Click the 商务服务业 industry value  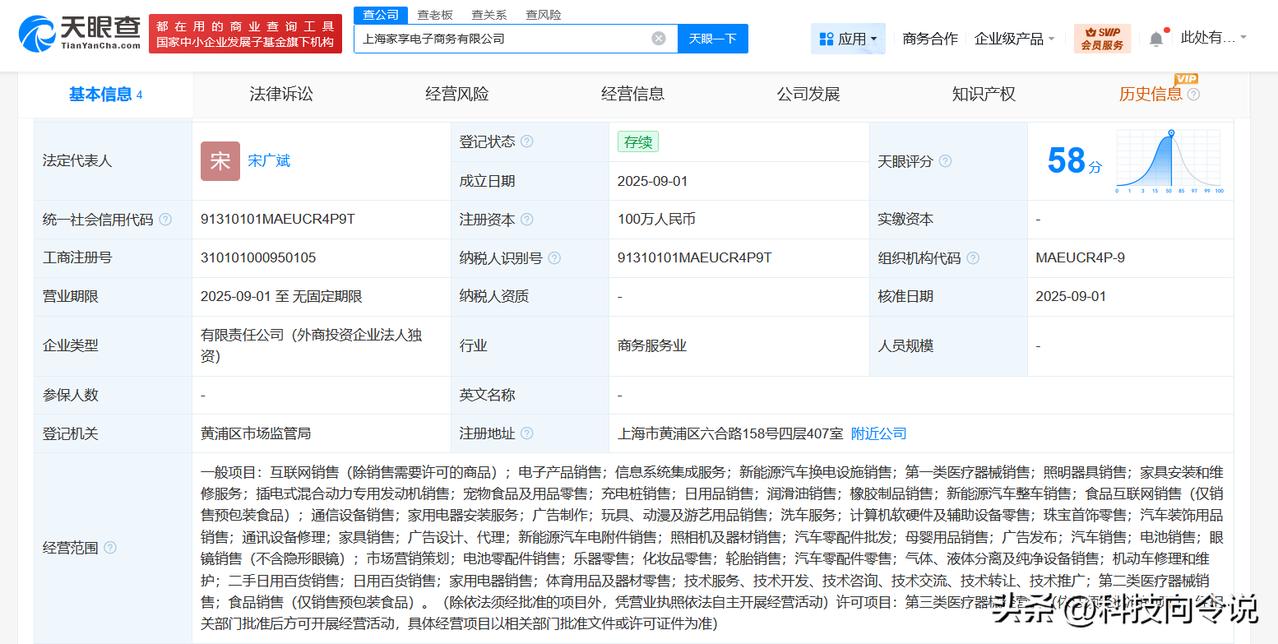click(x=652, y=345)
